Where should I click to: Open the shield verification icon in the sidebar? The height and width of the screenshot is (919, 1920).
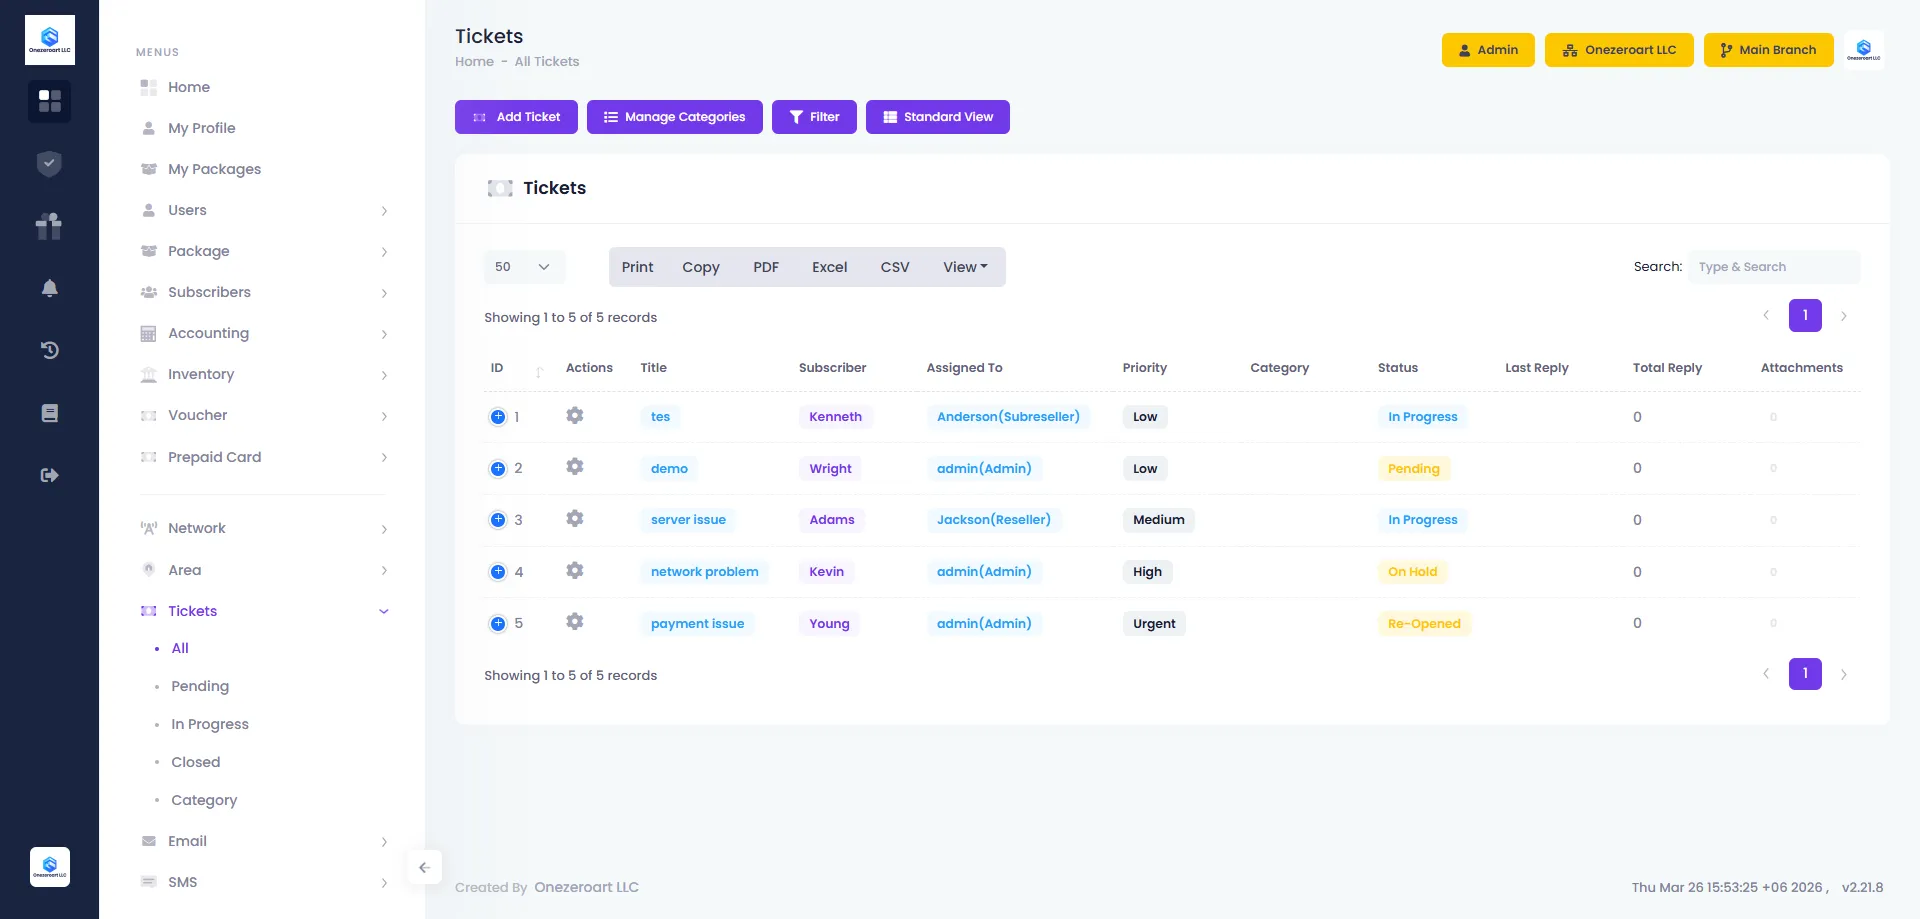click(49, 163)
